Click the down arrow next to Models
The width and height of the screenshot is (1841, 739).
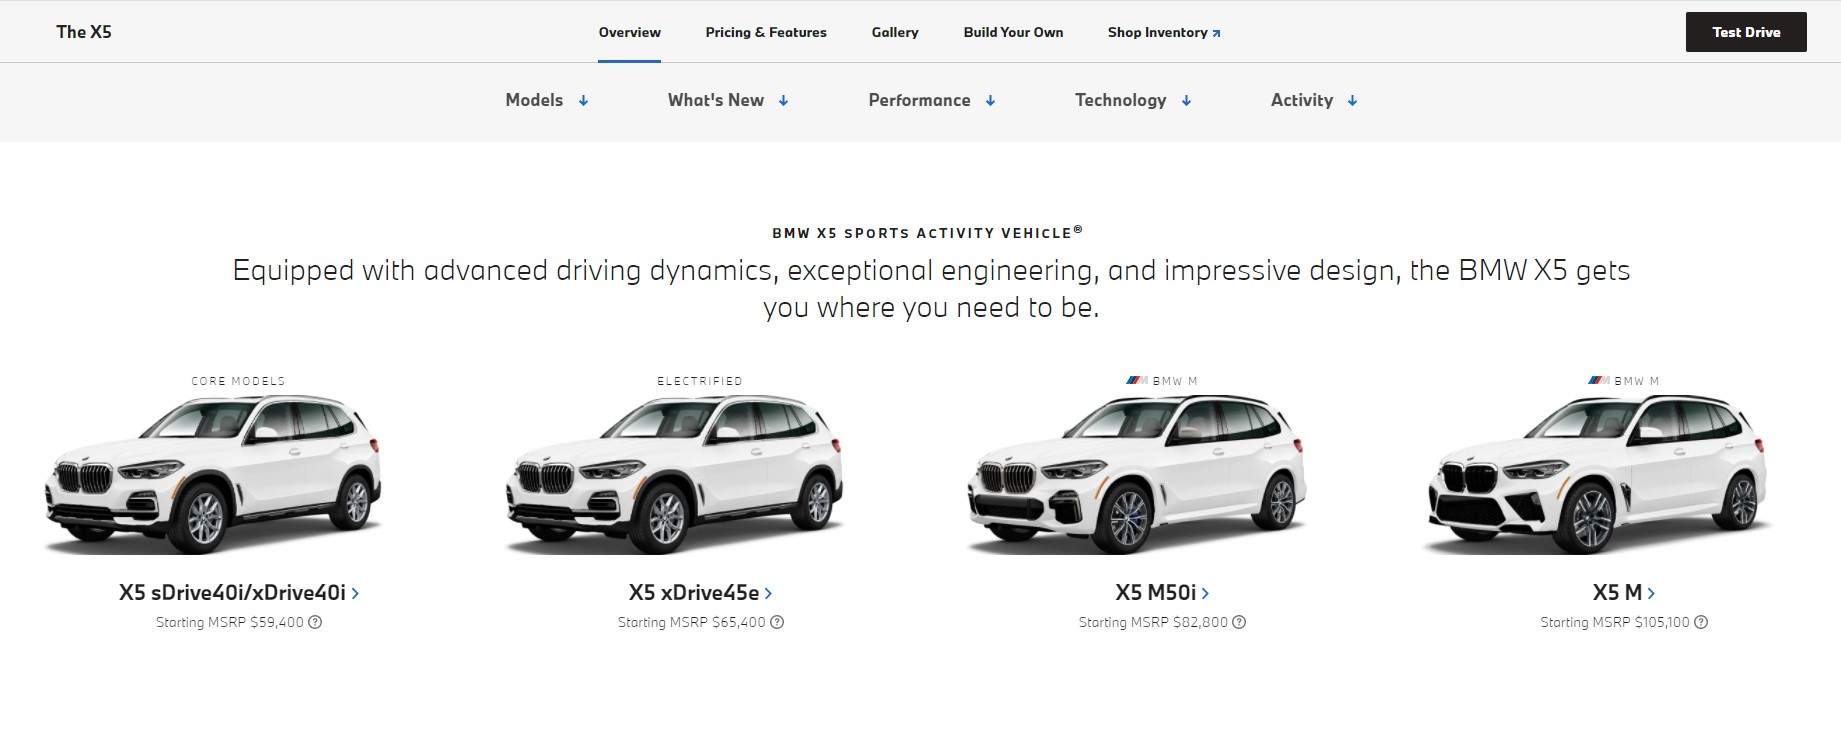point(583,101)
